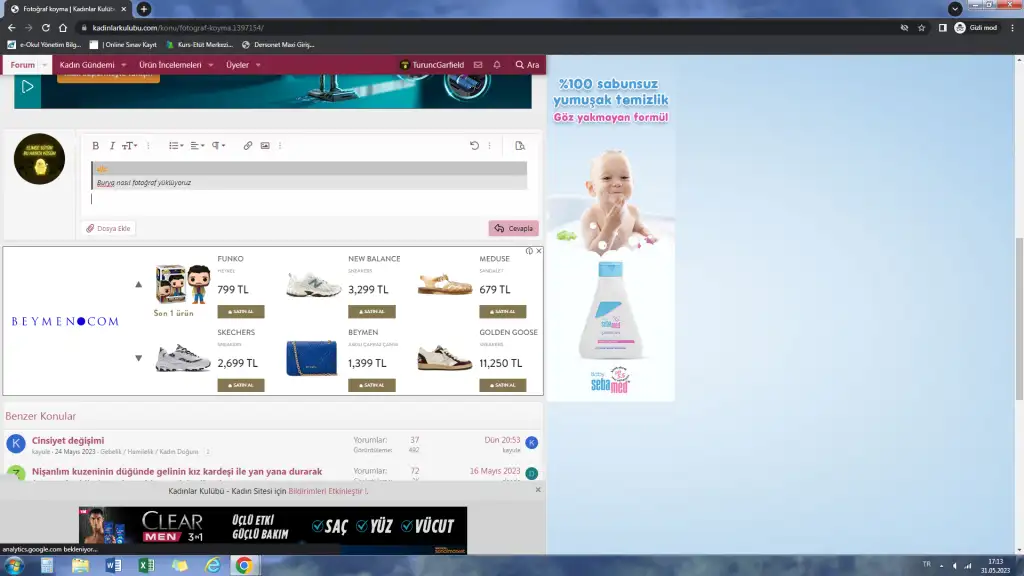Open the Chrome three-dot menu
Image resolution: width=1024 pixels, height=576 pixels.
click(x=1012, y=27)
